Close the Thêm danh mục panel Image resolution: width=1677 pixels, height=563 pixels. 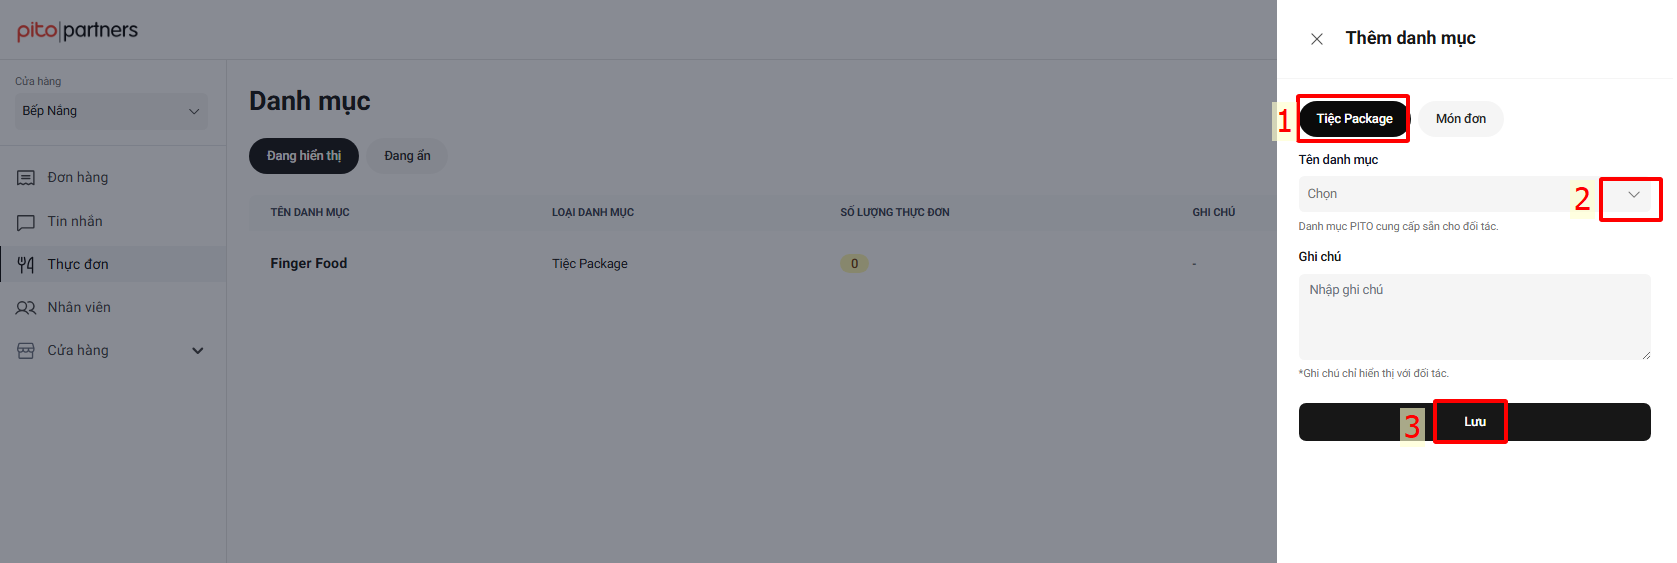coord(1317,39)
